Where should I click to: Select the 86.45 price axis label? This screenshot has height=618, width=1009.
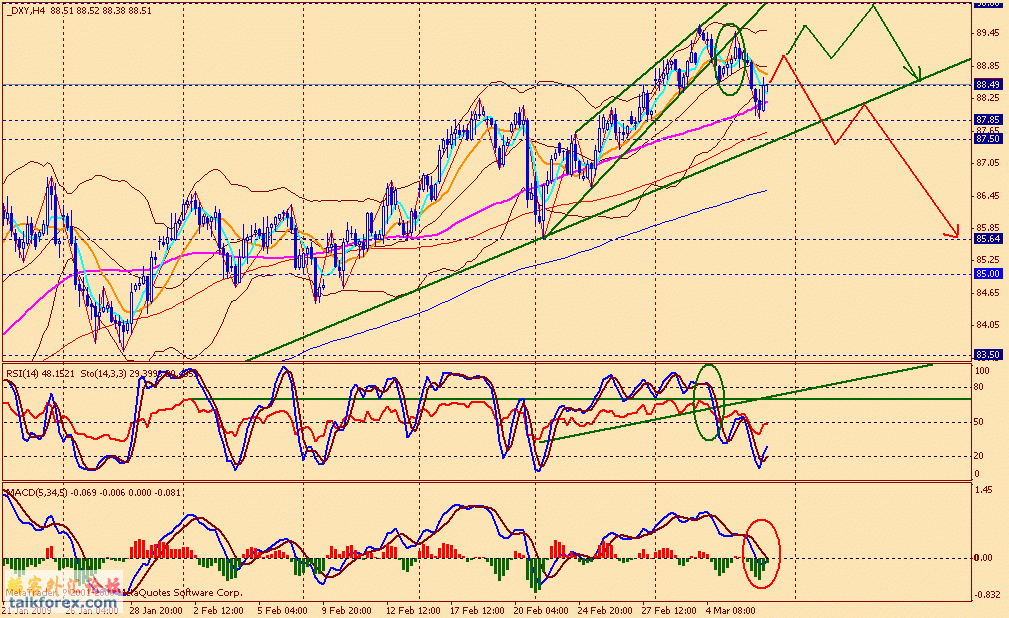pos(988,196)
